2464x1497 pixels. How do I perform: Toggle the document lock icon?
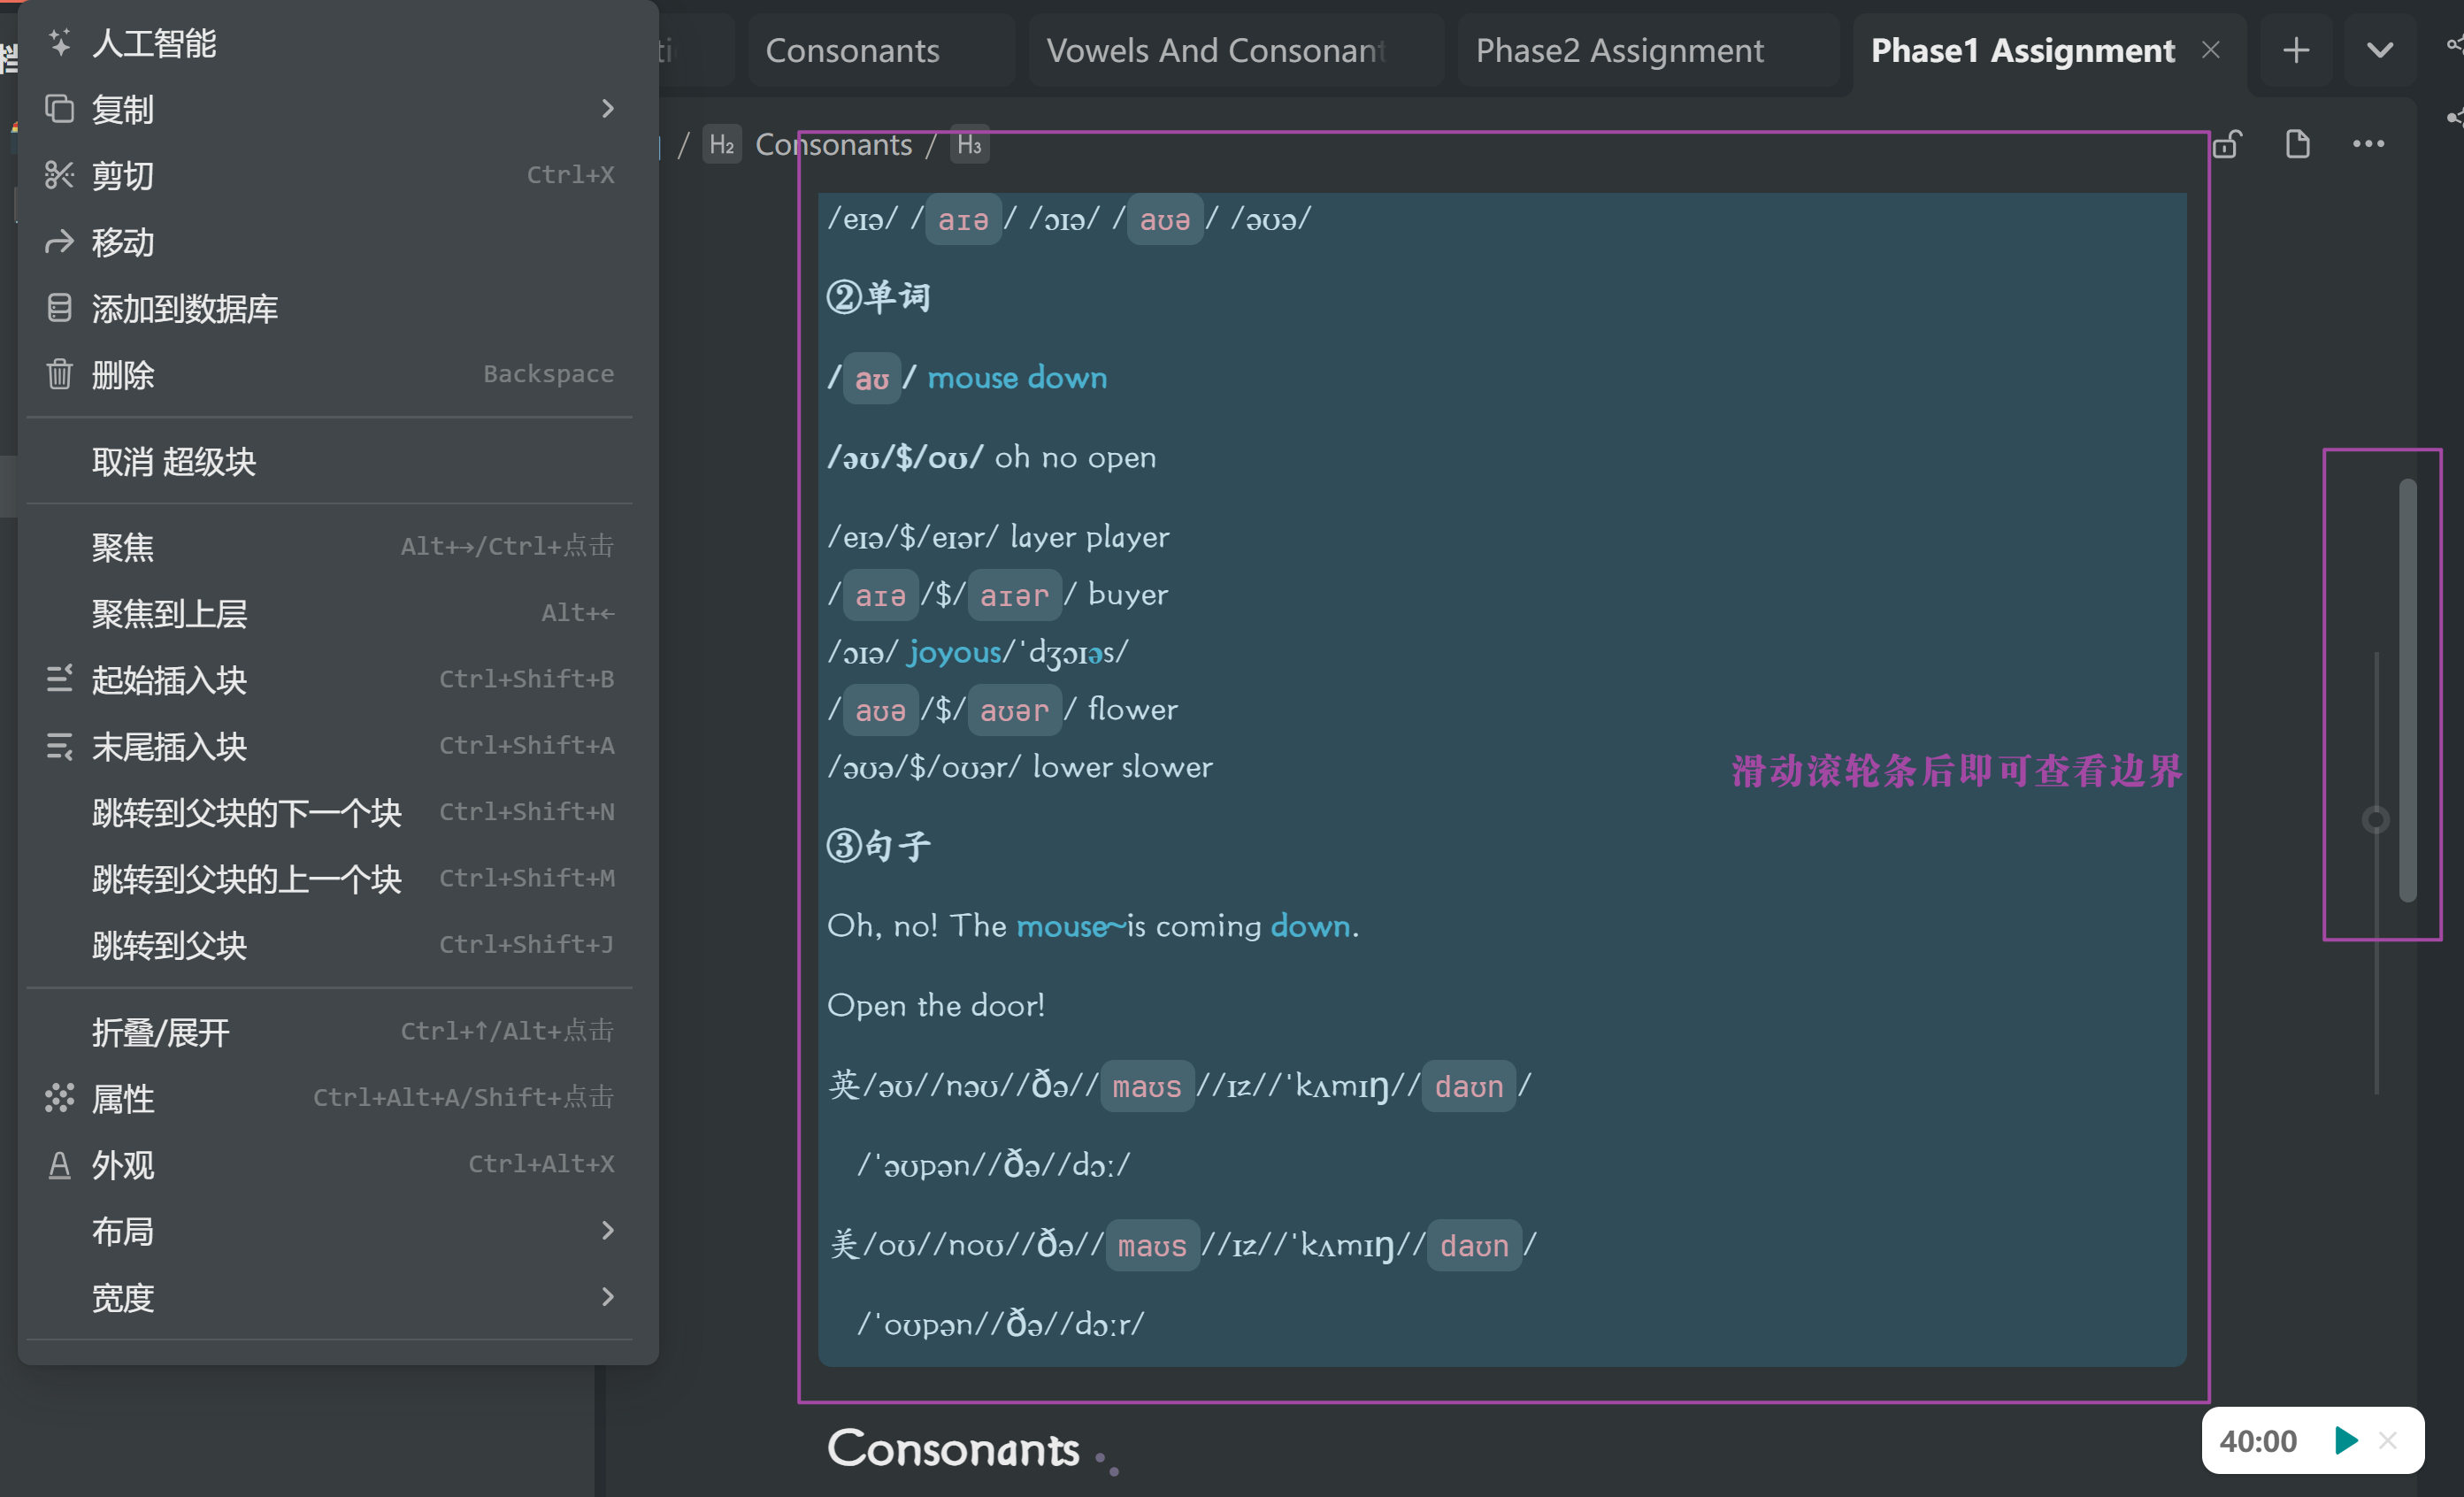2227,145
